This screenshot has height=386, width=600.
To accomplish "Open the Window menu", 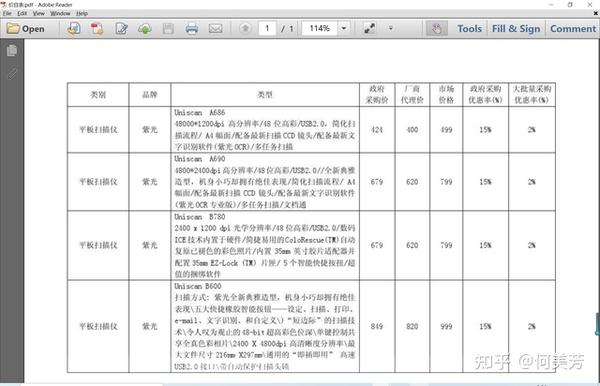I will [60, 13].
